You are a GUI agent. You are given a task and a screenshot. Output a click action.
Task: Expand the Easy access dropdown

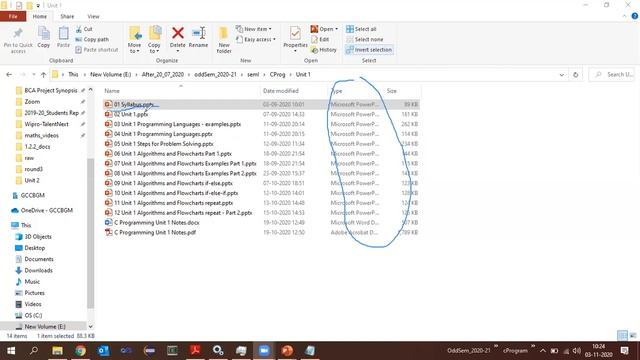click(256, 40)
